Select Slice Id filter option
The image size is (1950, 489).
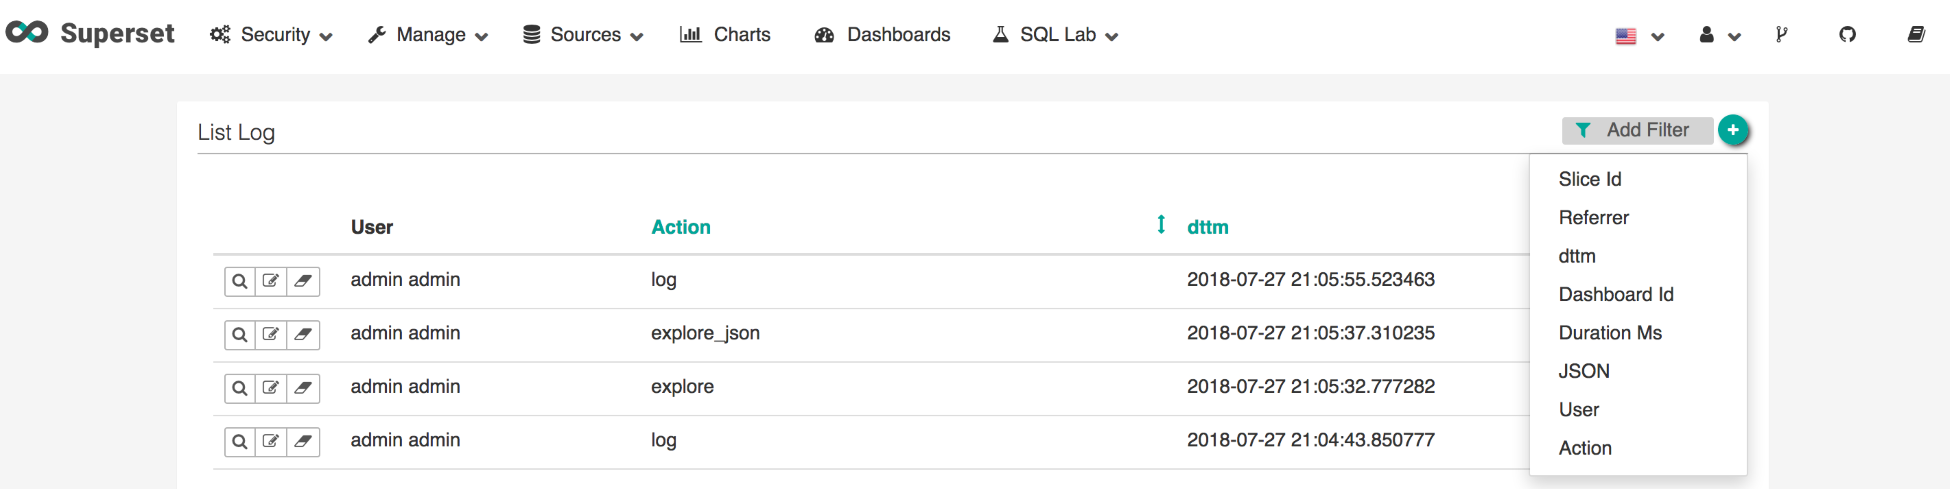[1590, 179]
